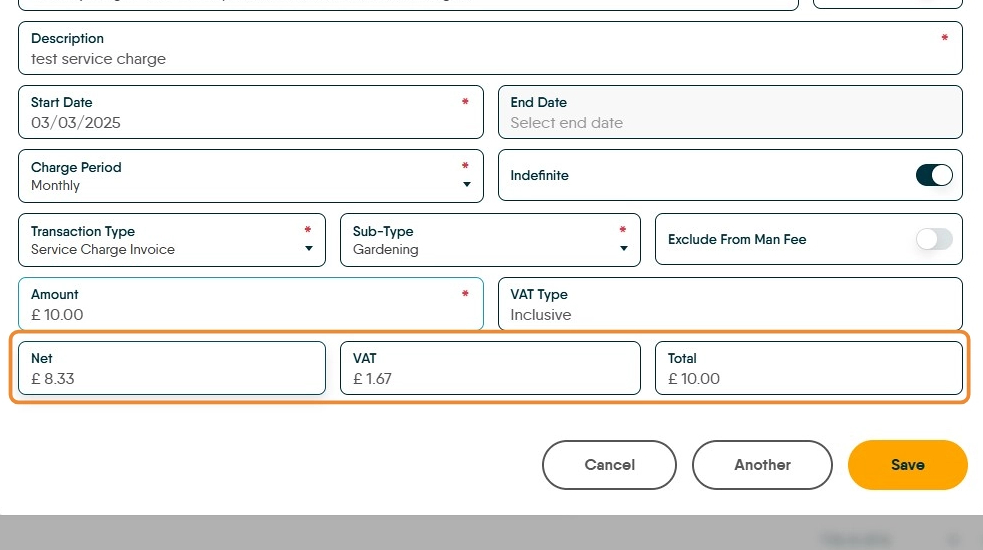This screenshot has height=550, width=983.
Task: Click the Total amount field
Action: (x=808, y=379)
